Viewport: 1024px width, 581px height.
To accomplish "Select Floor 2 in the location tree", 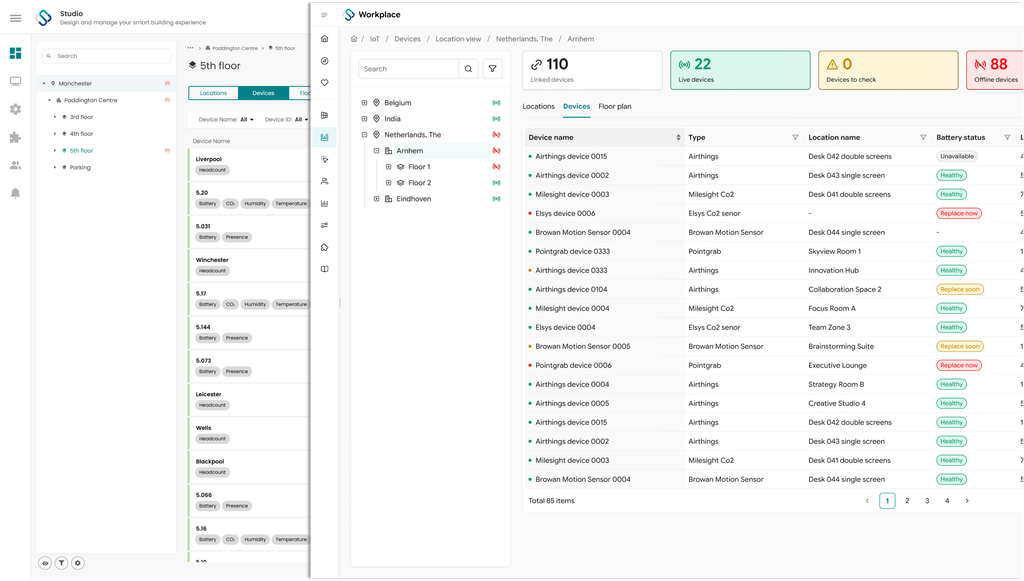I will click(x=419, y=183).
